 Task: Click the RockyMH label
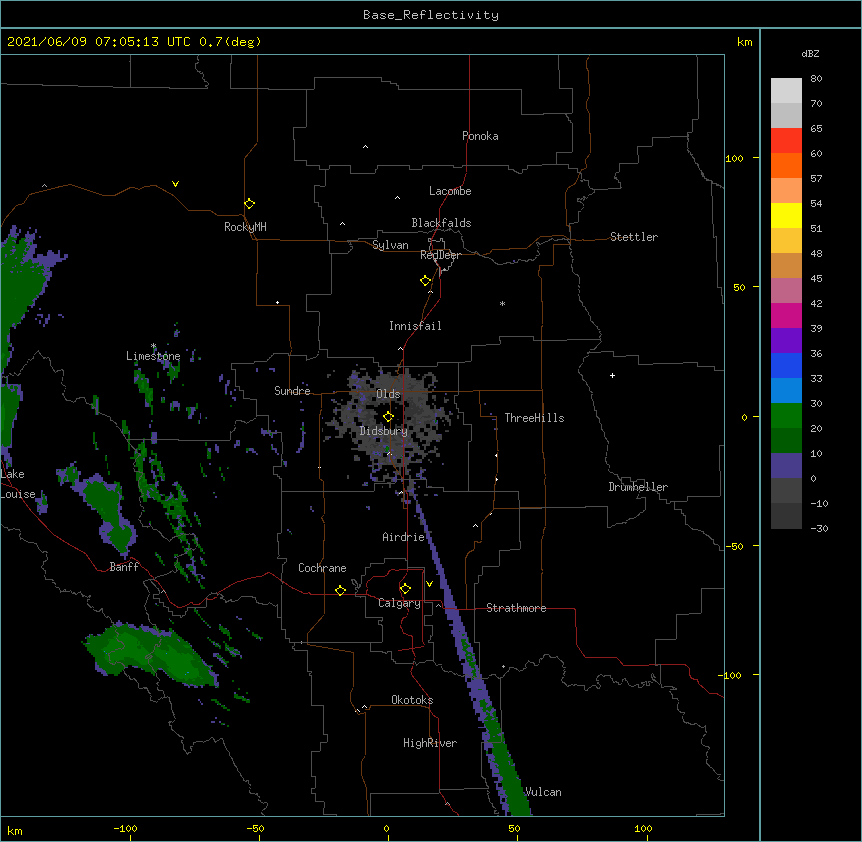point(245,227)
